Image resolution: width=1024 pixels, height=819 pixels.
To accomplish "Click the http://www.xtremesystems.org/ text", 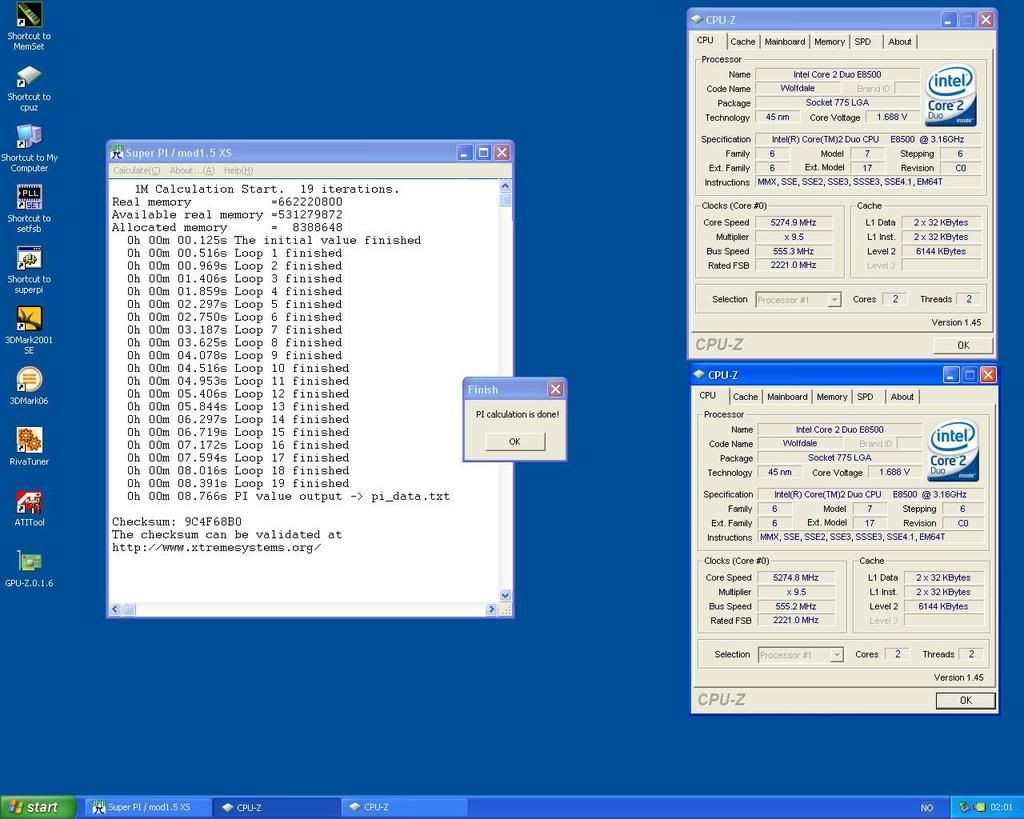I will point(216,547).
